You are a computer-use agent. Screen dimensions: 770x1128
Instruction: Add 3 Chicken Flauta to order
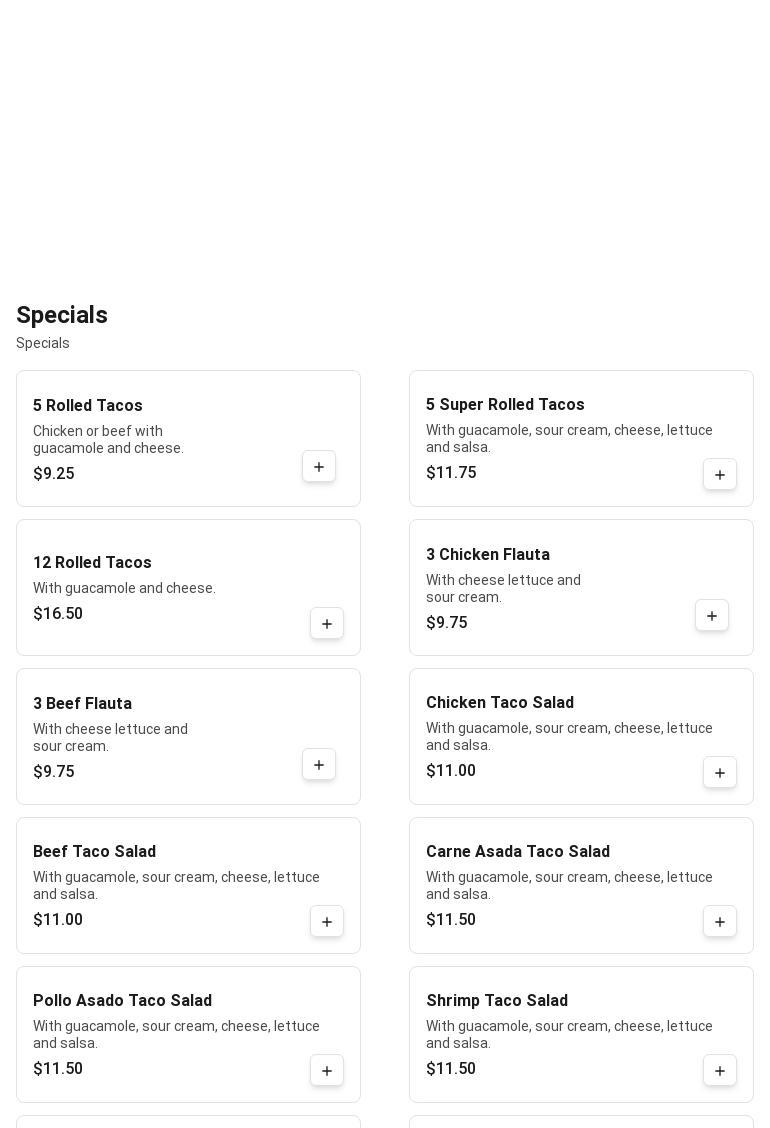pyautogui.click(x=712, y=616)
